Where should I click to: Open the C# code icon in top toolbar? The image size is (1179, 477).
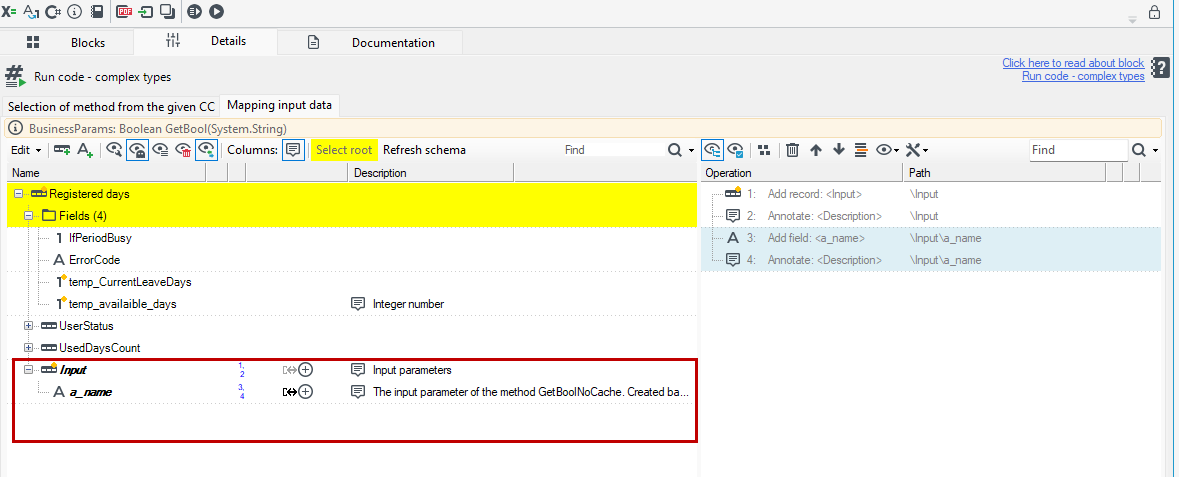pyautogui.click(x=53, y=11)
